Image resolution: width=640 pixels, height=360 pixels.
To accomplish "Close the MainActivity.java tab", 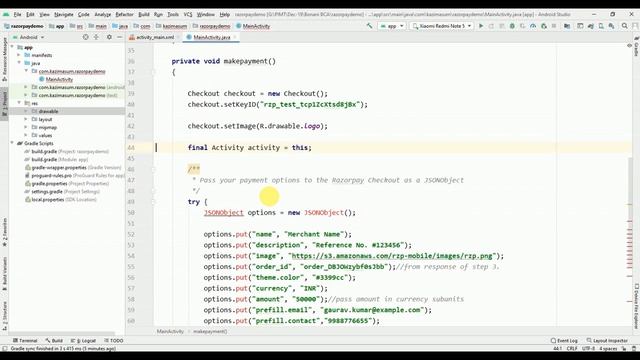I will 235,37.
